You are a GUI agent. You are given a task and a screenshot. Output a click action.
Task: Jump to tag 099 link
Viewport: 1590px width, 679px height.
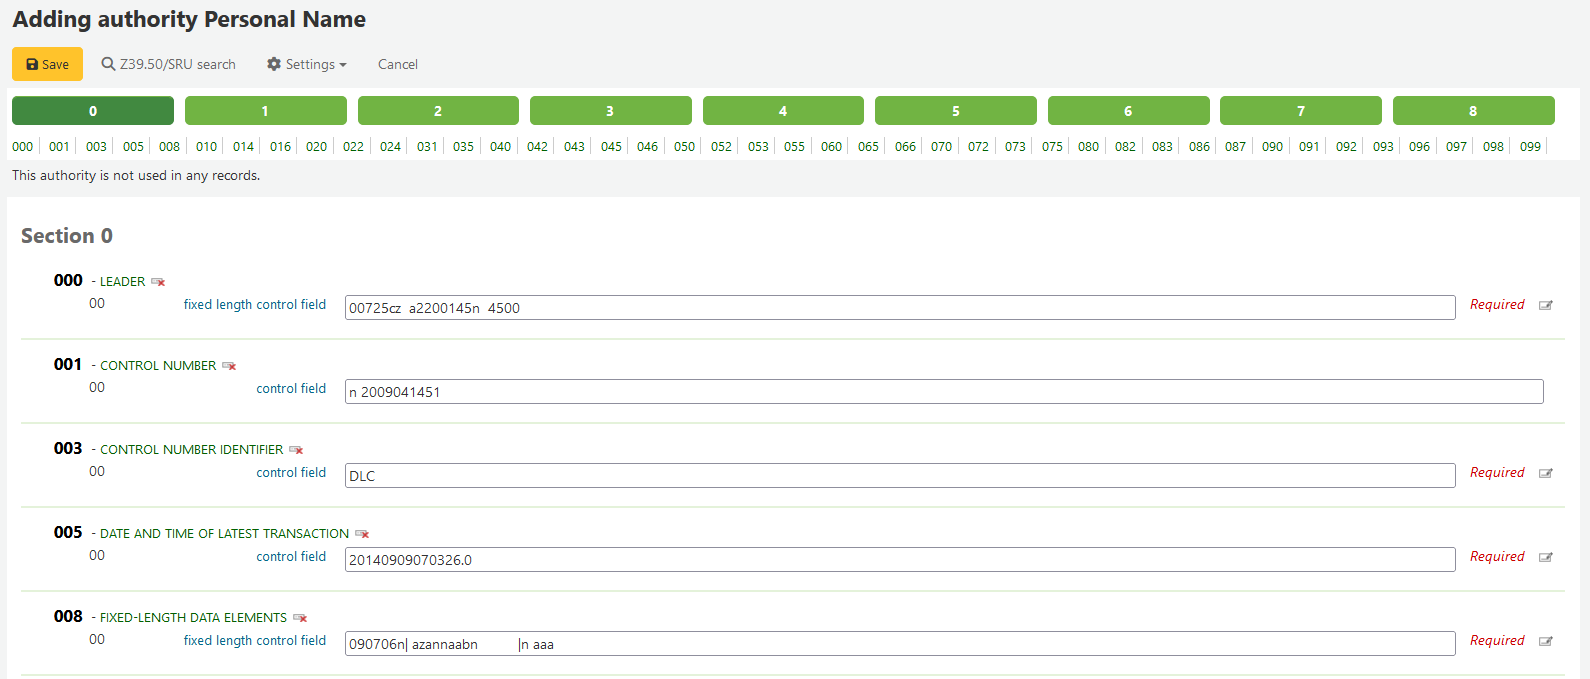point(1530,146)
